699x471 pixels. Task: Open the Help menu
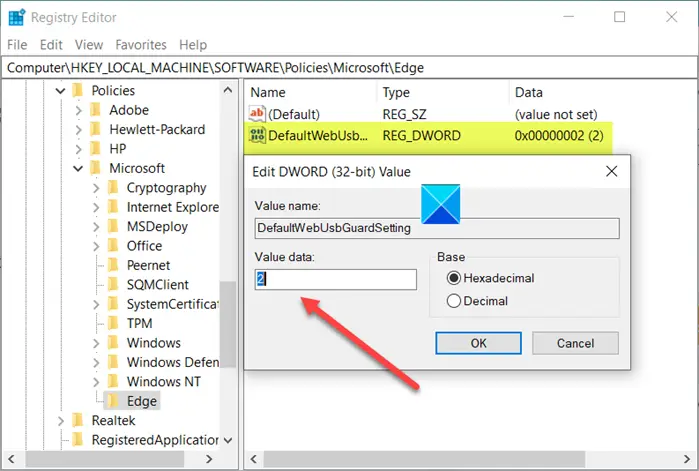pyautogui.click(x=193, y=45)
